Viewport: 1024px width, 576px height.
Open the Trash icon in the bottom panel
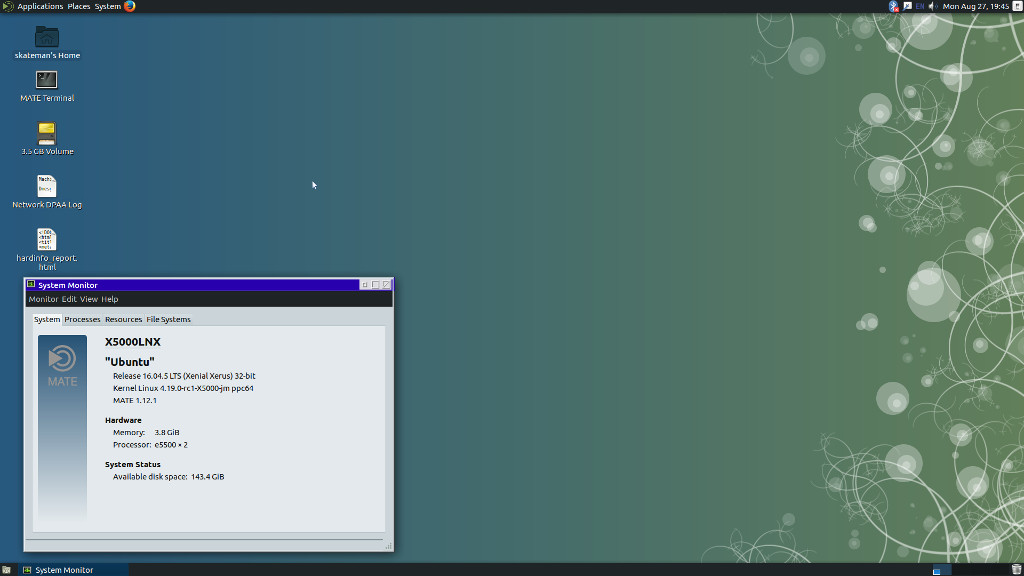(x=1016, y=570)
